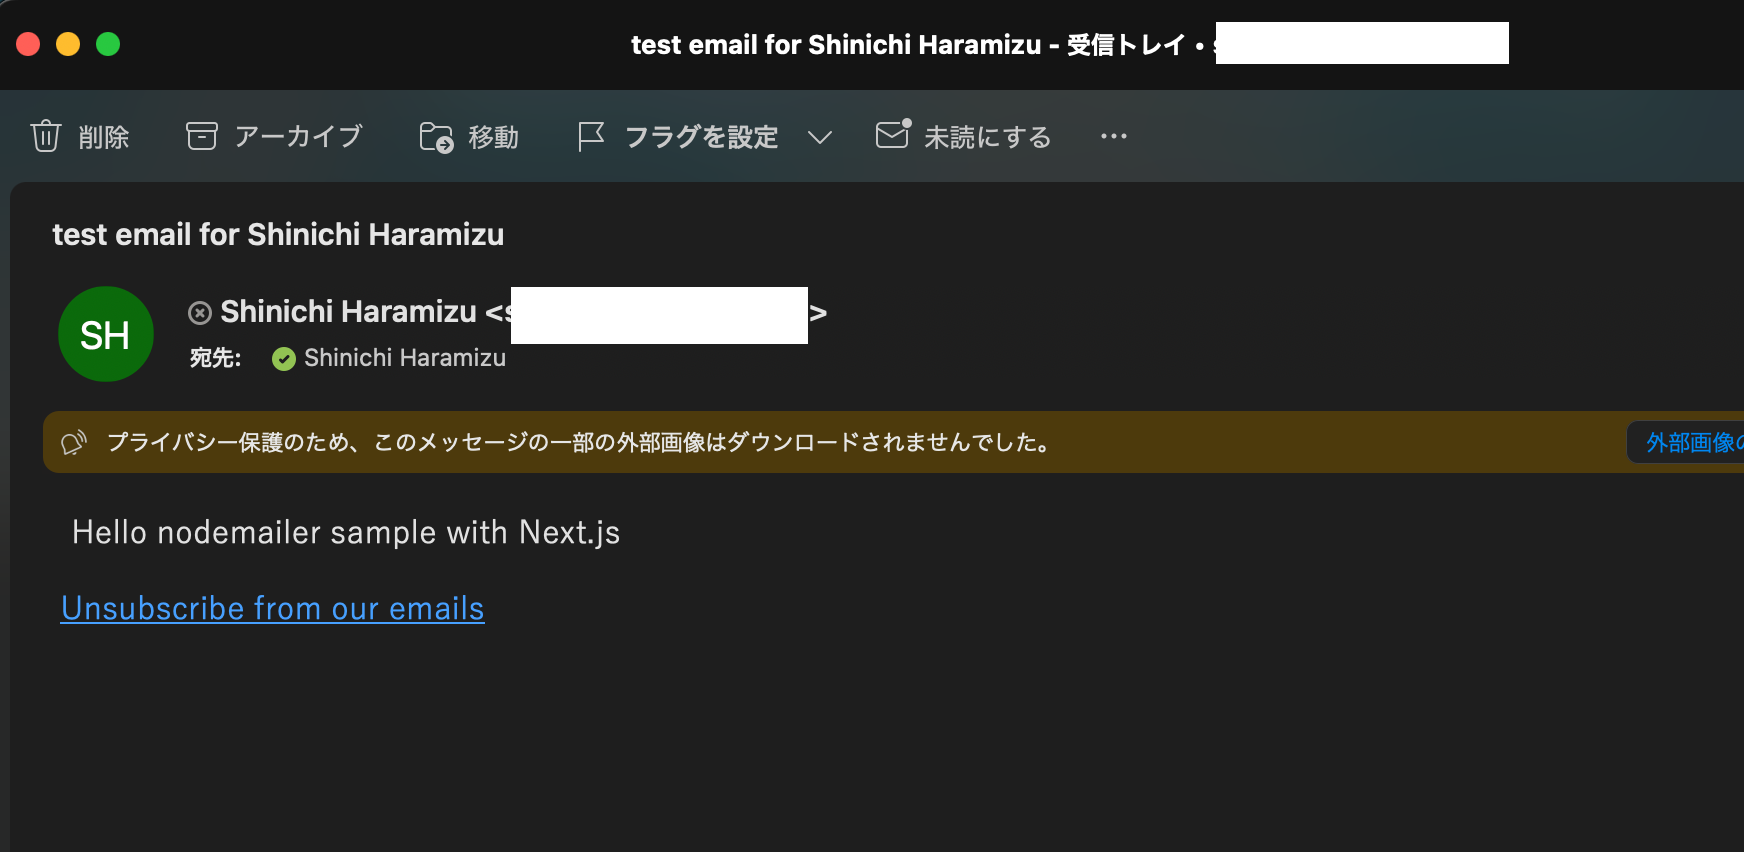Viewport: 1744px width, 852px height.
Task: Click the trash can delete icon
Action: tap(46, 136)
